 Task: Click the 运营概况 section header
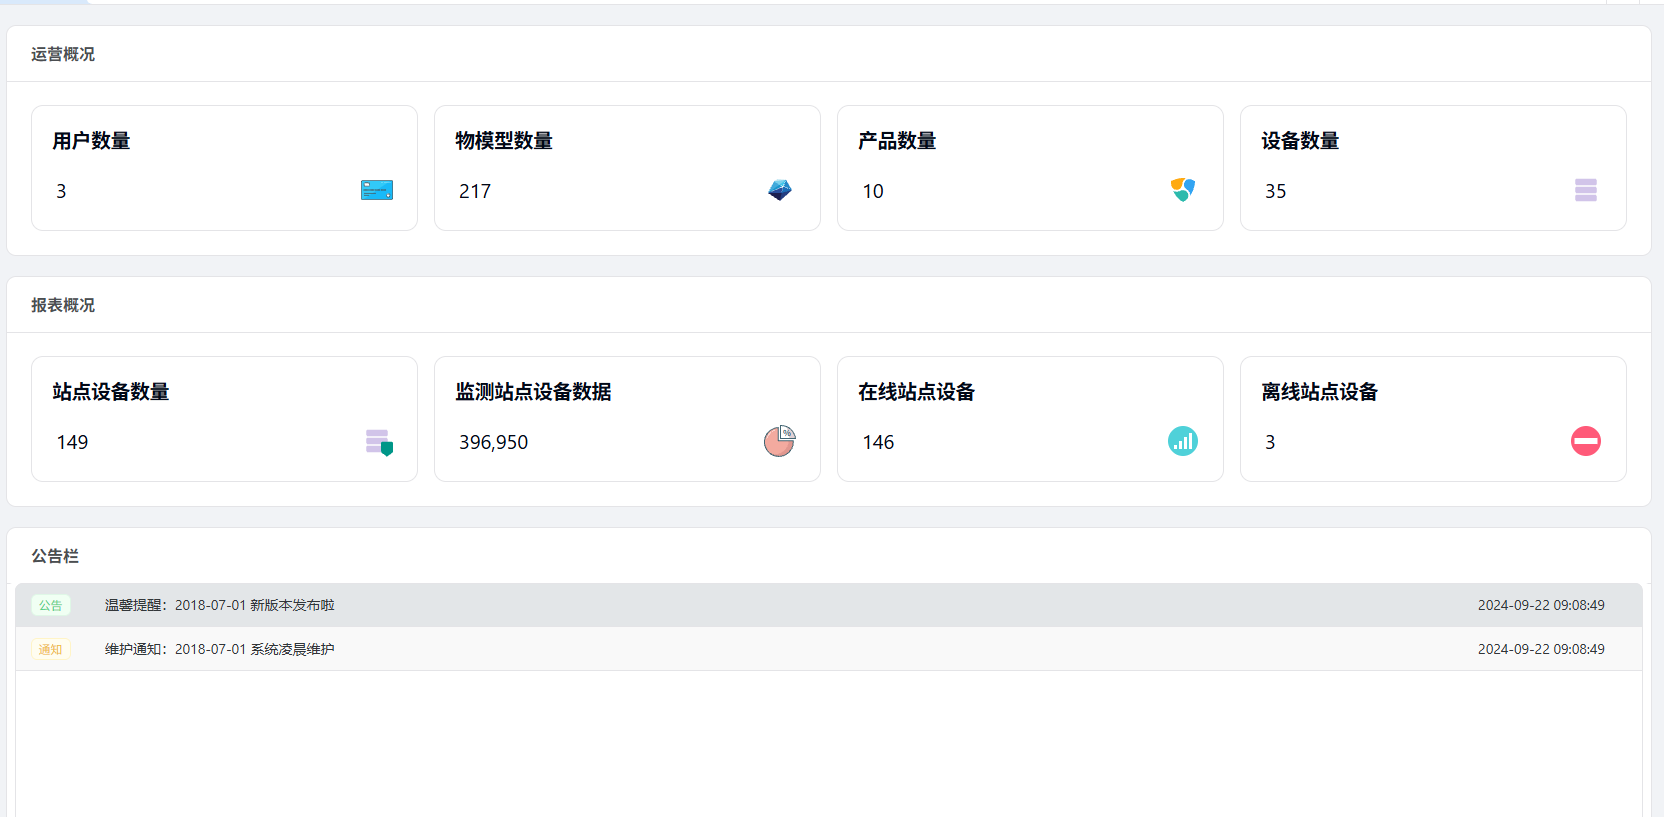[x=63, y=54]
